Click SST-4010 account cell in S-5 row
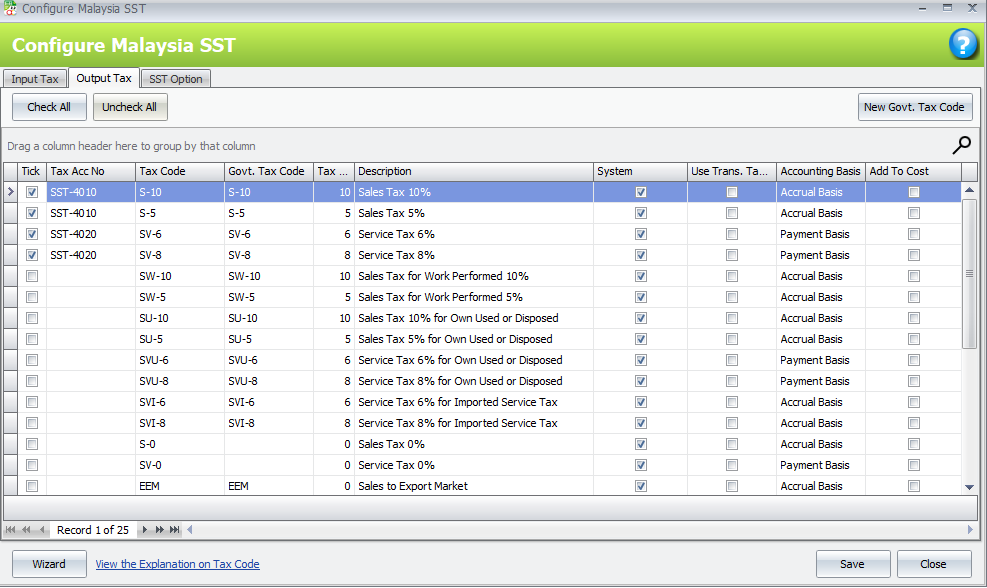Viewport: 987px width, 588px height. (x=91, y=213)
